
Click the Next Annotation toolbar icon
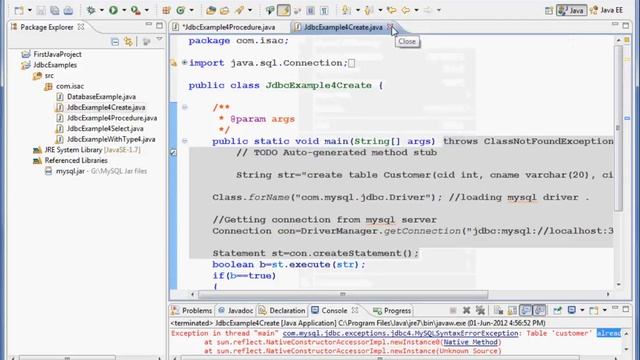point(347,10)
